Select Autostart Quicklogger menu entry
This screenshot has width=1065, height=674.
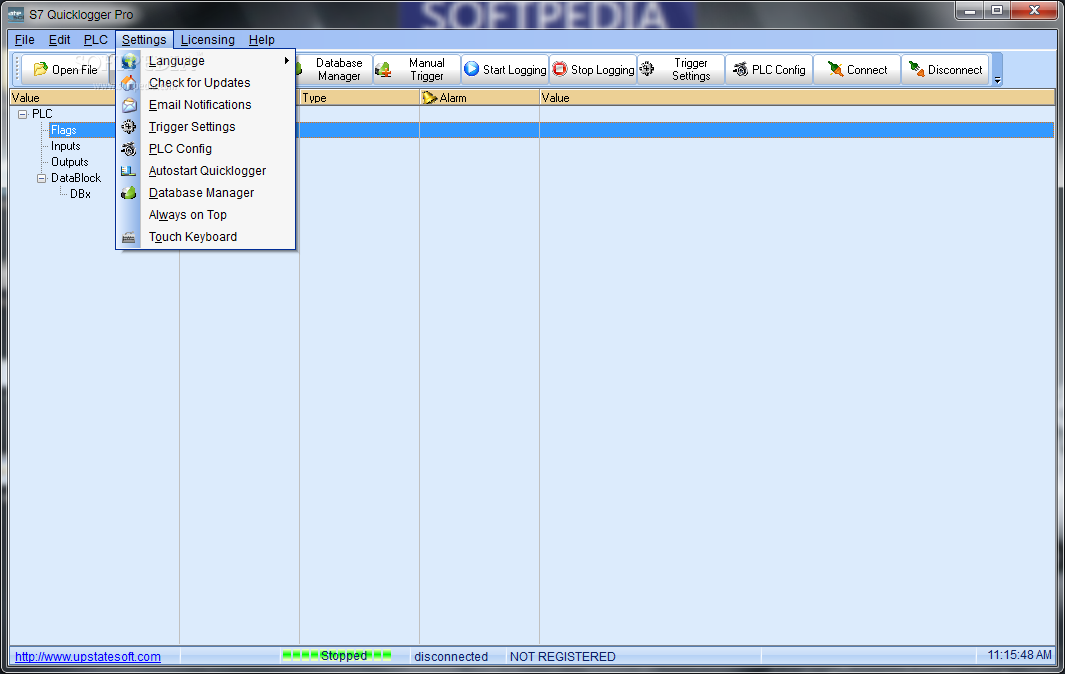(x=206, y=171)
